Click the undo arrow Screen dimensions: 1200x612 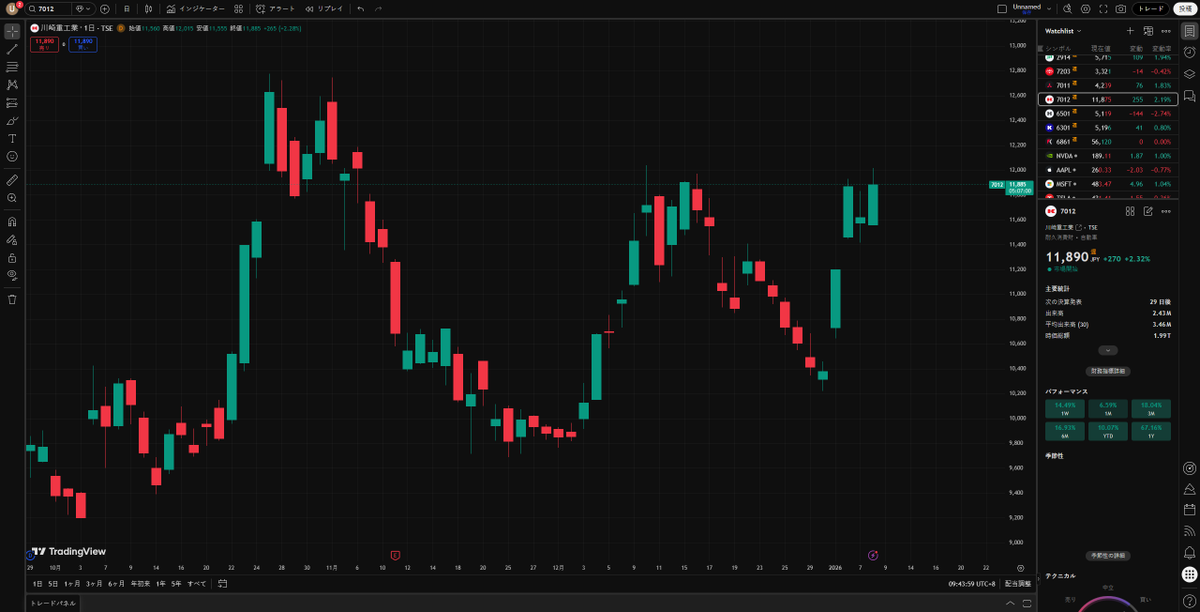click(361, 8)
